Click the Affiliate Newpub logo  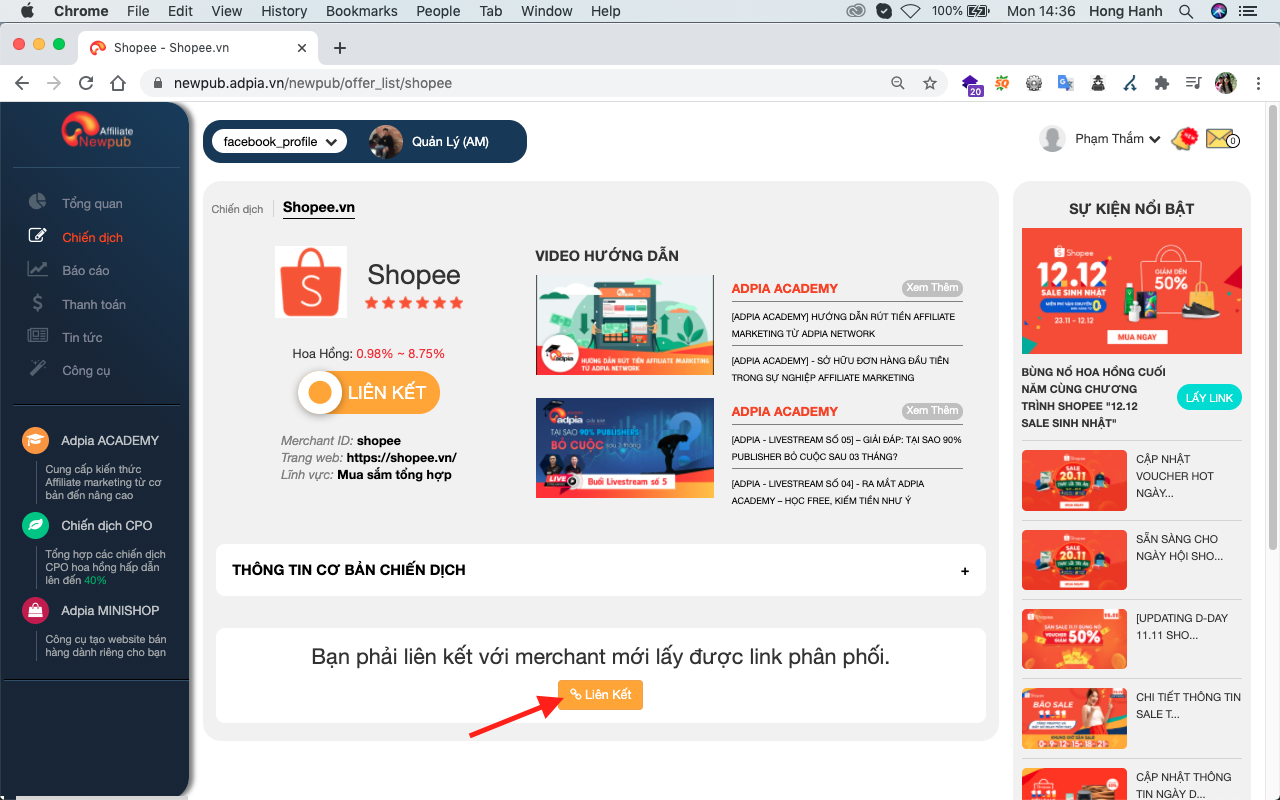coord(96,132)
